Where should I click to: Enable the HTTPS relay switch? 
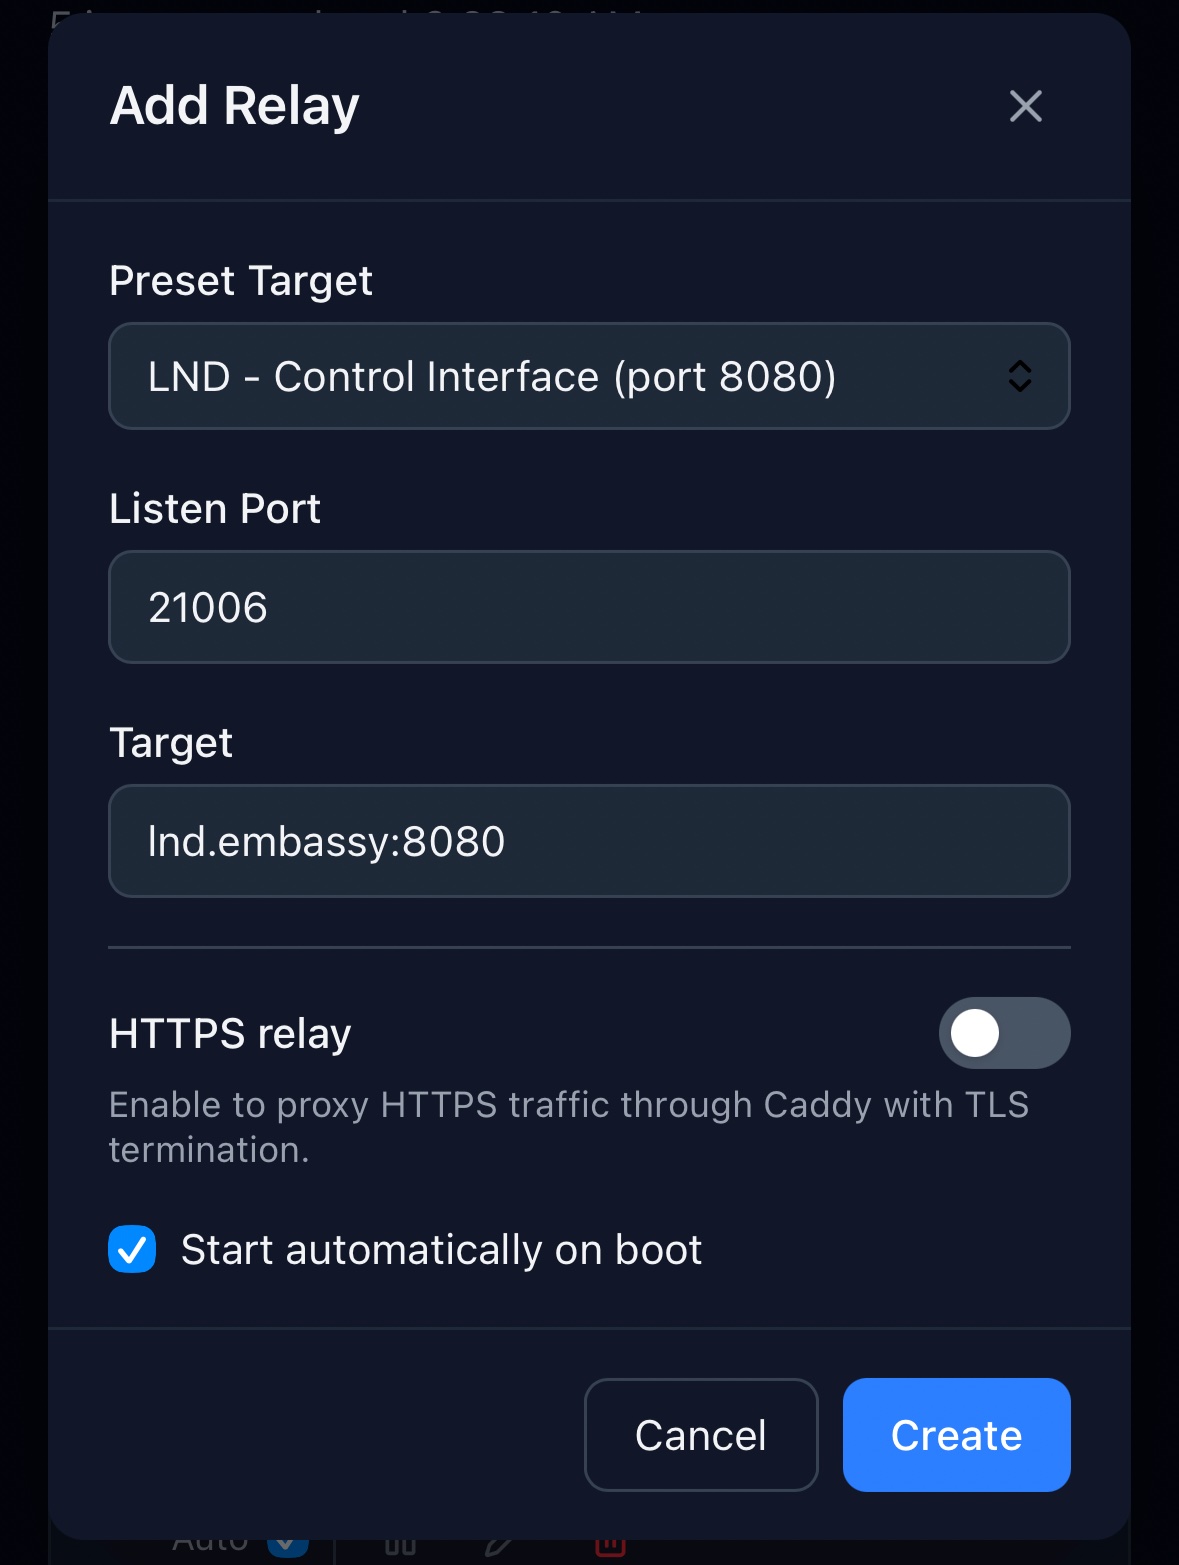1003,1033
